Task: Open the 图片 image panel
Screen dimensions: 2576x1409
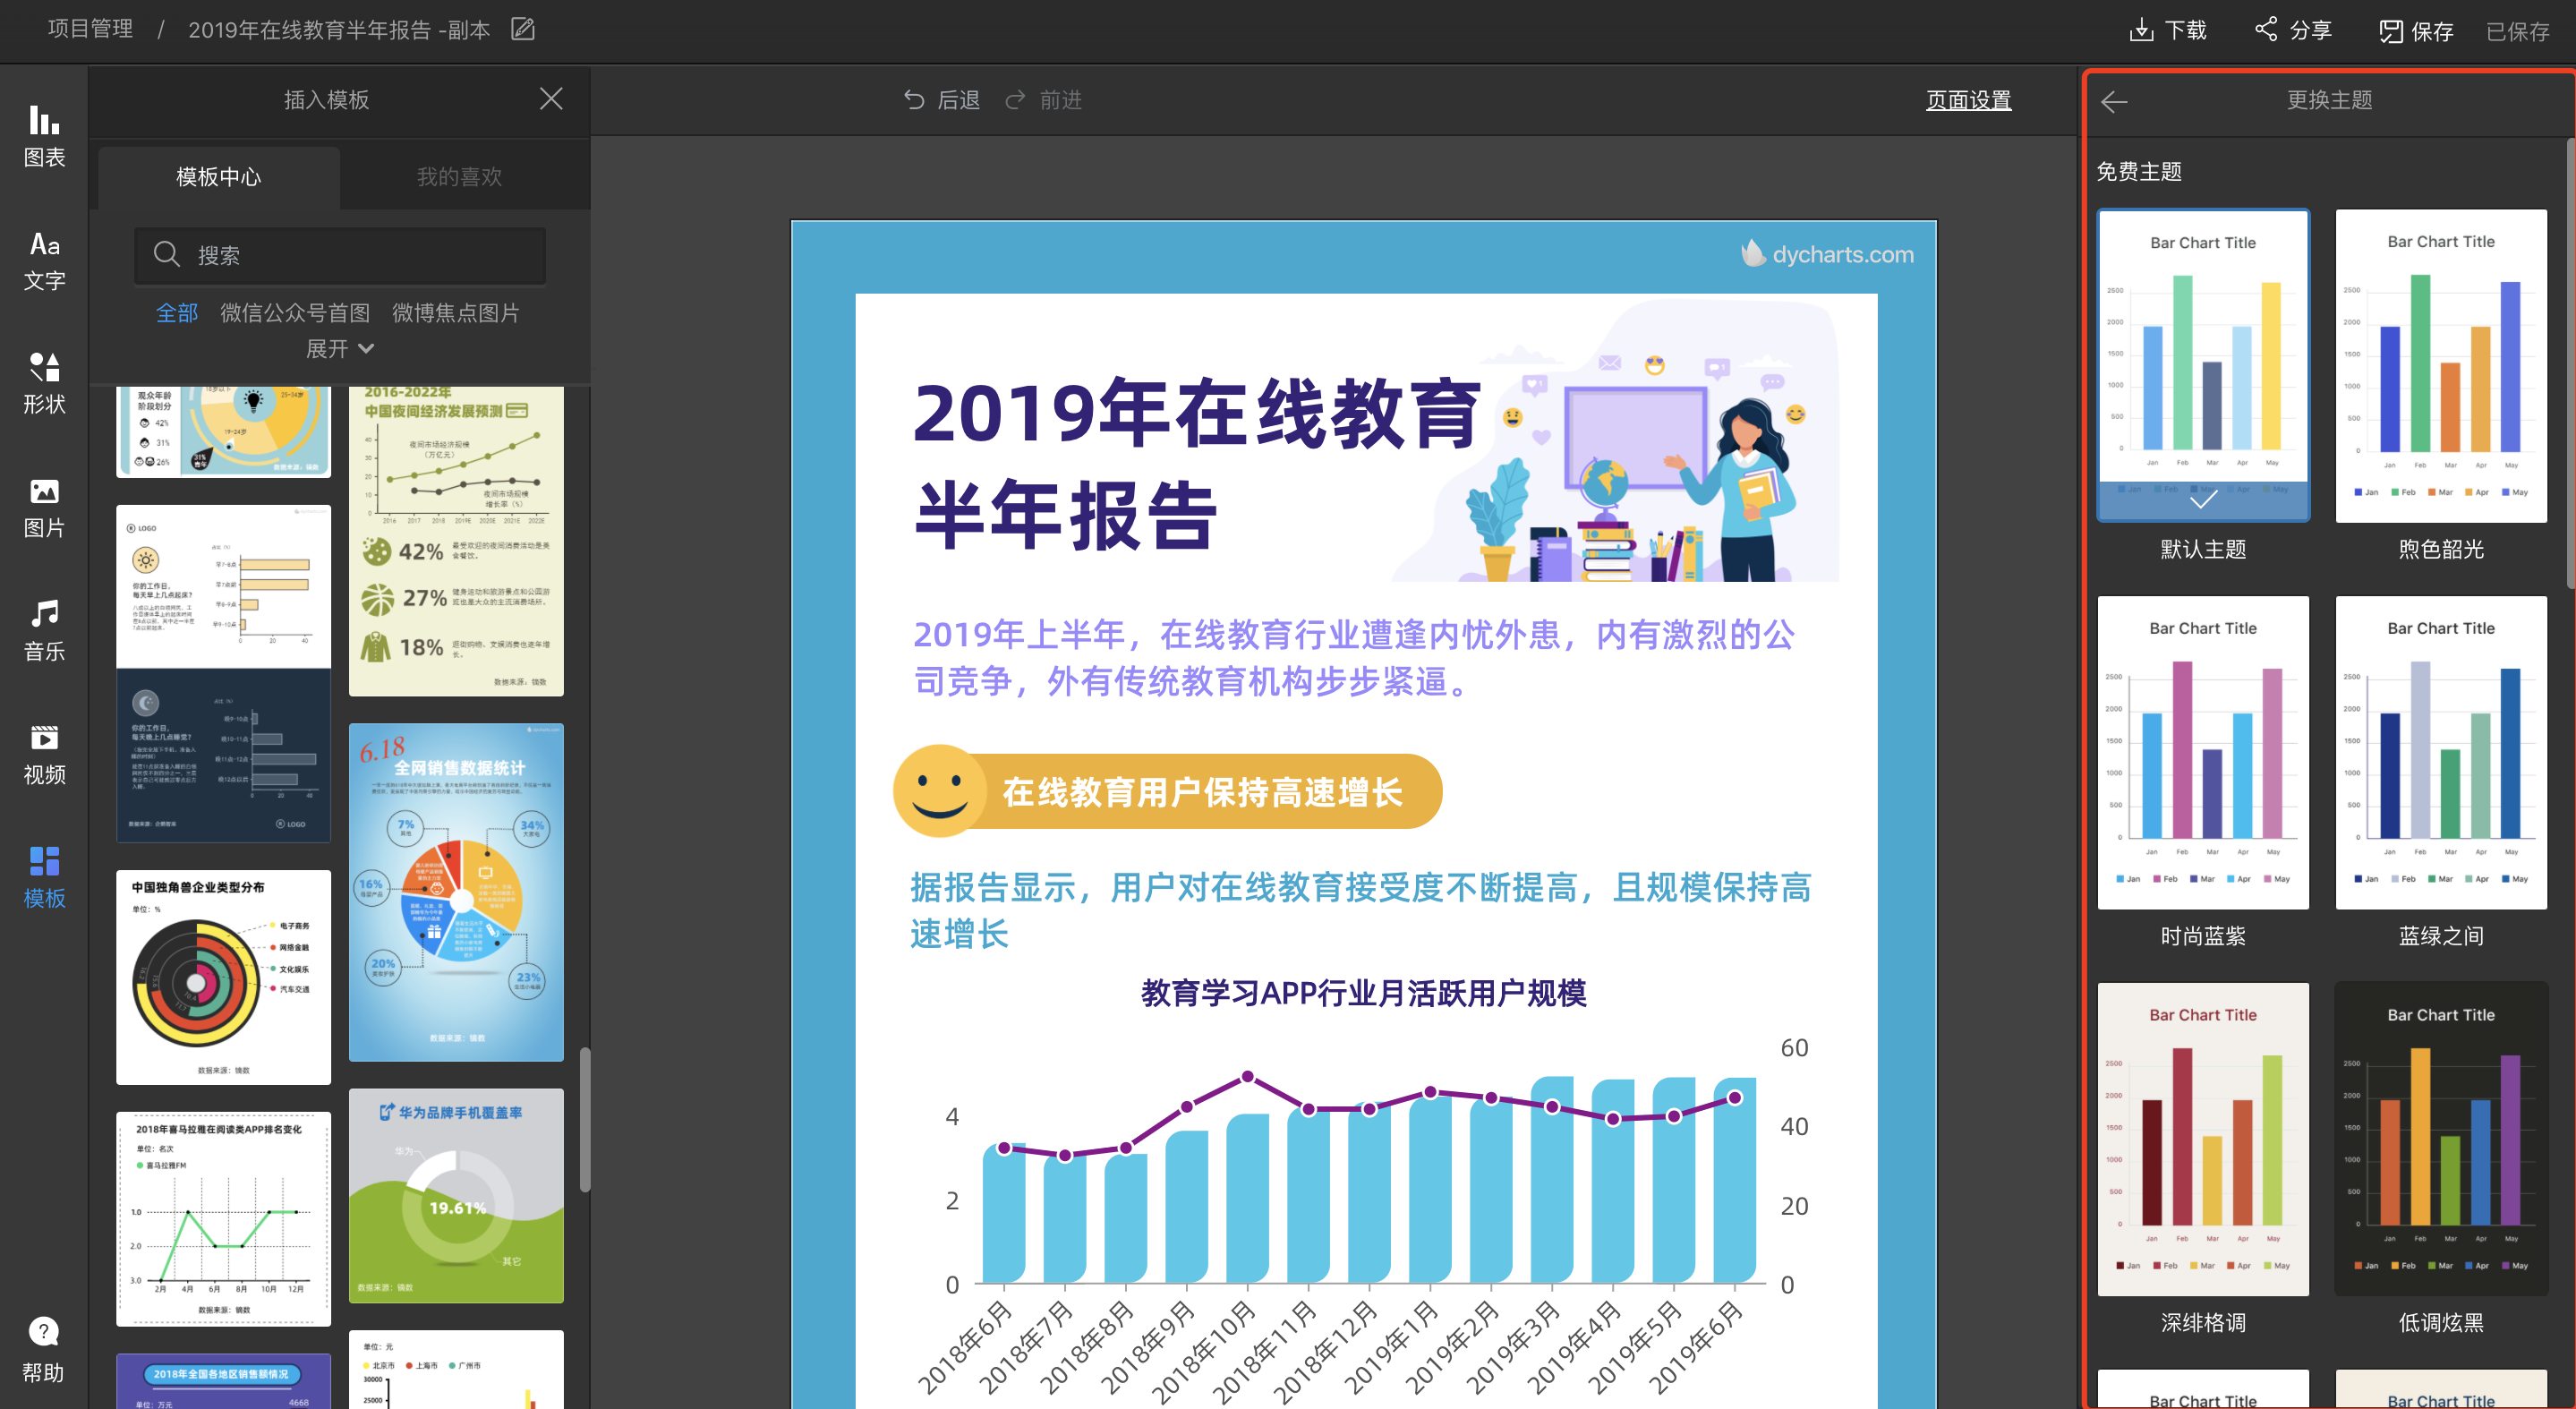Action: [44, 507]
